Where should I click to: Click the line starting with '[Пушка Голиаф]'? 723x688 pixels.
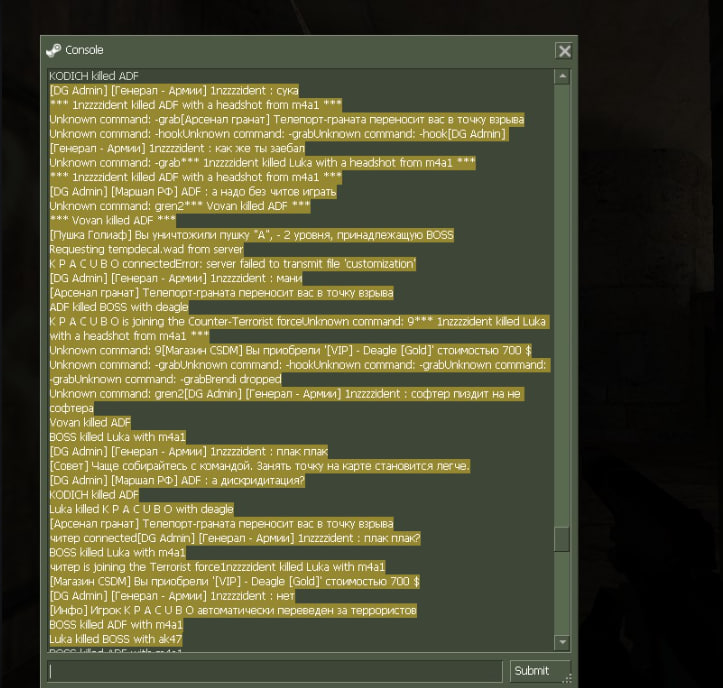click(252, 235)
